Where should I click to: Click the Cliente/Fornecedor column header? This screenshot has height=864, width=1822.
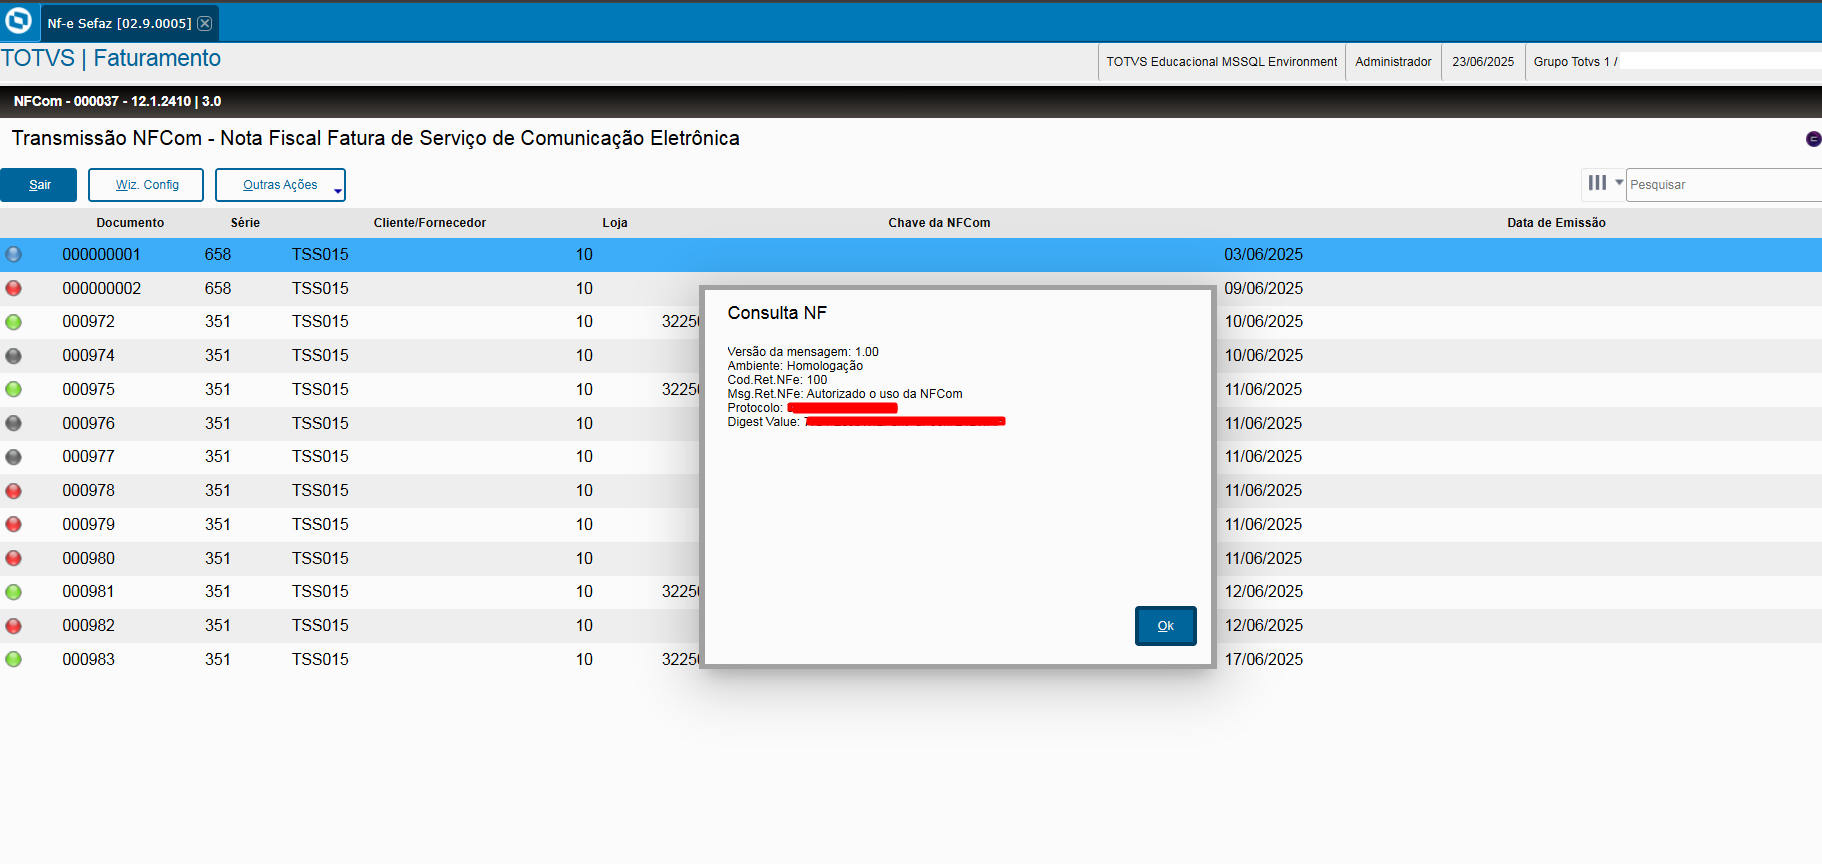430,223
